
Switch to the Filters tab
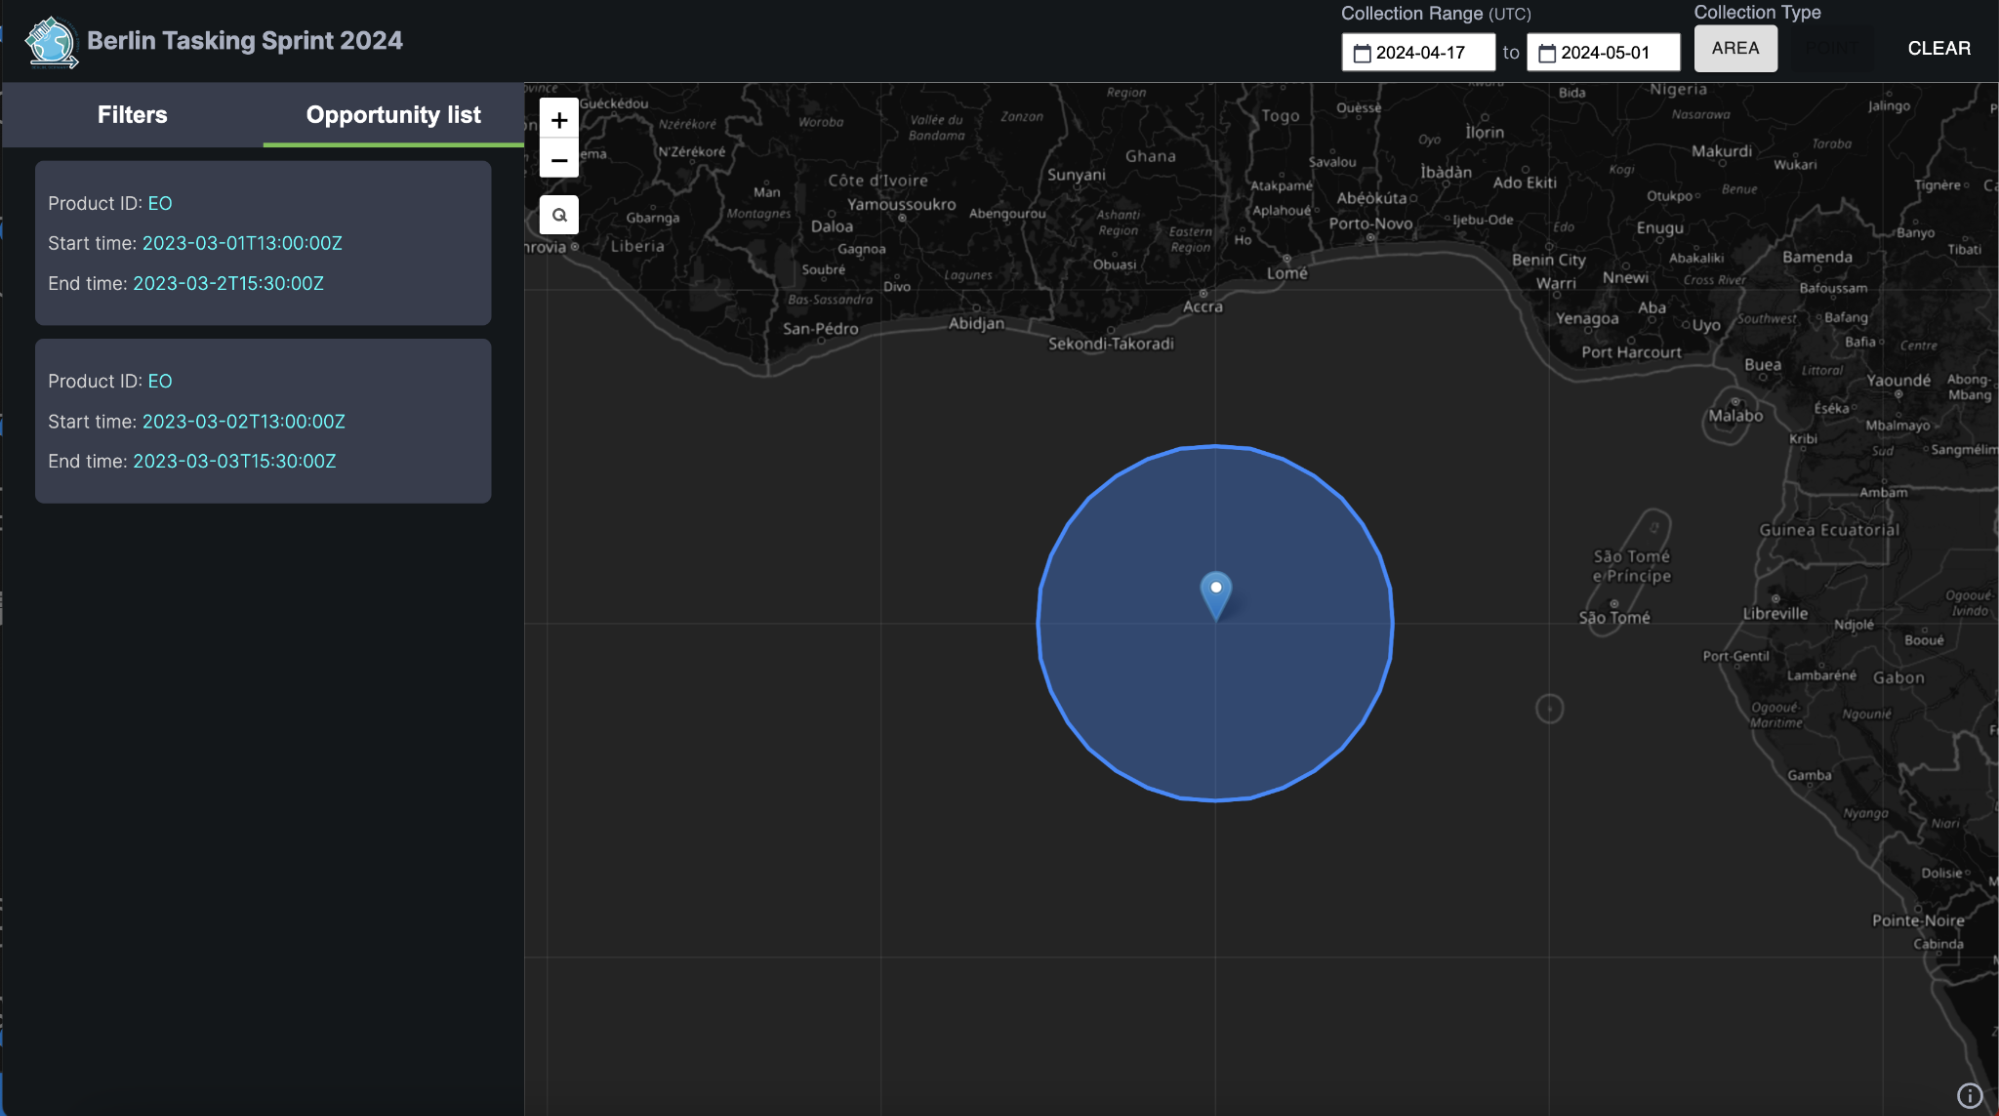point(132,115)
